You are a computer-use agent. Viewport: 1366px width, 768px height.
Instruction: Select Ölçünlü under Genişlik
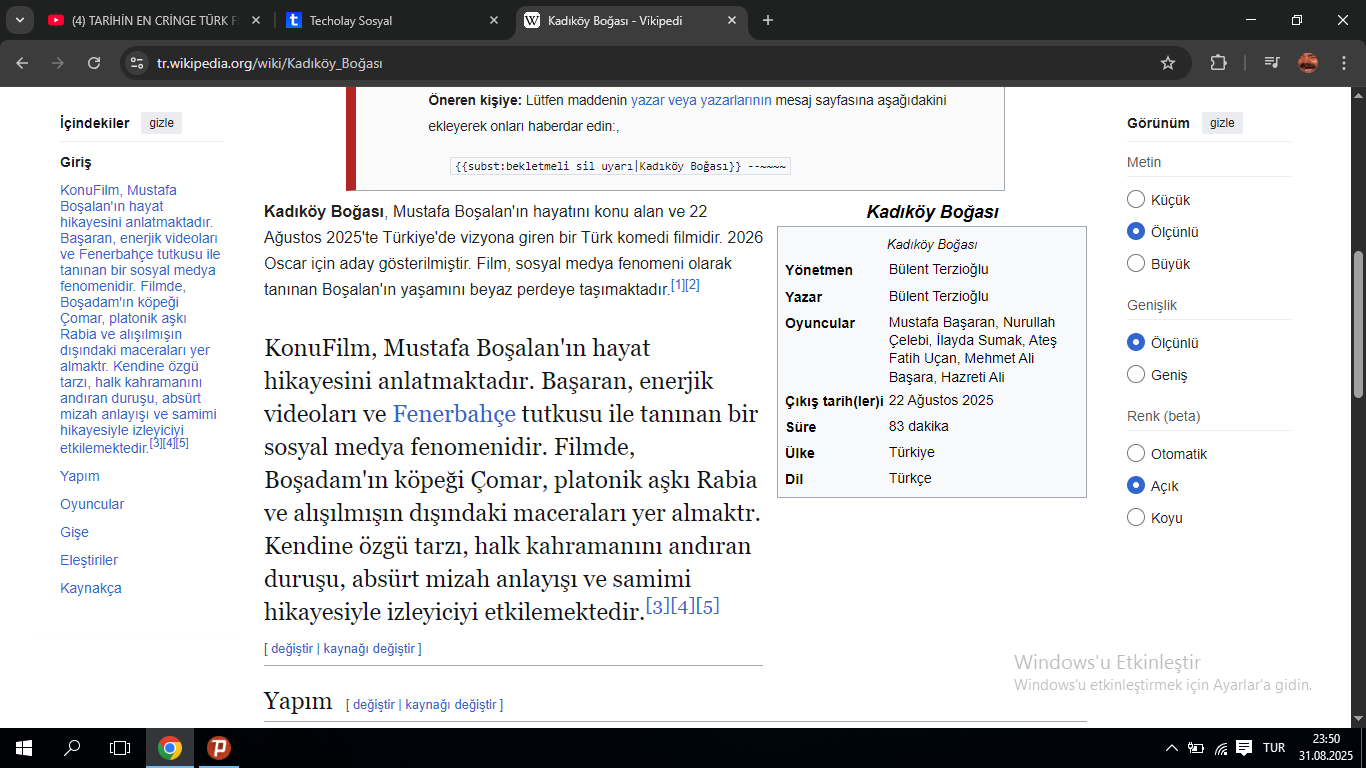click(x=1136, y=342)
